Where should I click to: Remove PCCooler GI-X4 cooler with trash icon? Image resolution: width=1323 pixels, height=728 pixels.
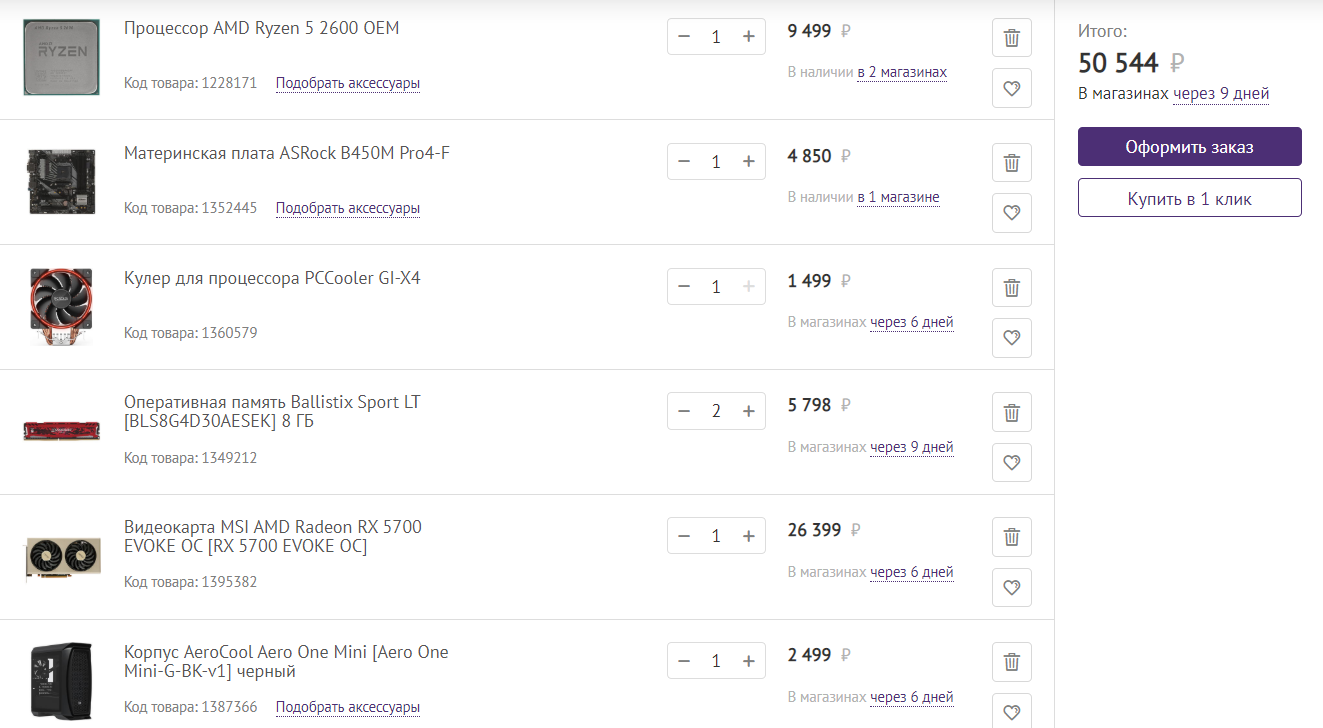coord(1011,288)
